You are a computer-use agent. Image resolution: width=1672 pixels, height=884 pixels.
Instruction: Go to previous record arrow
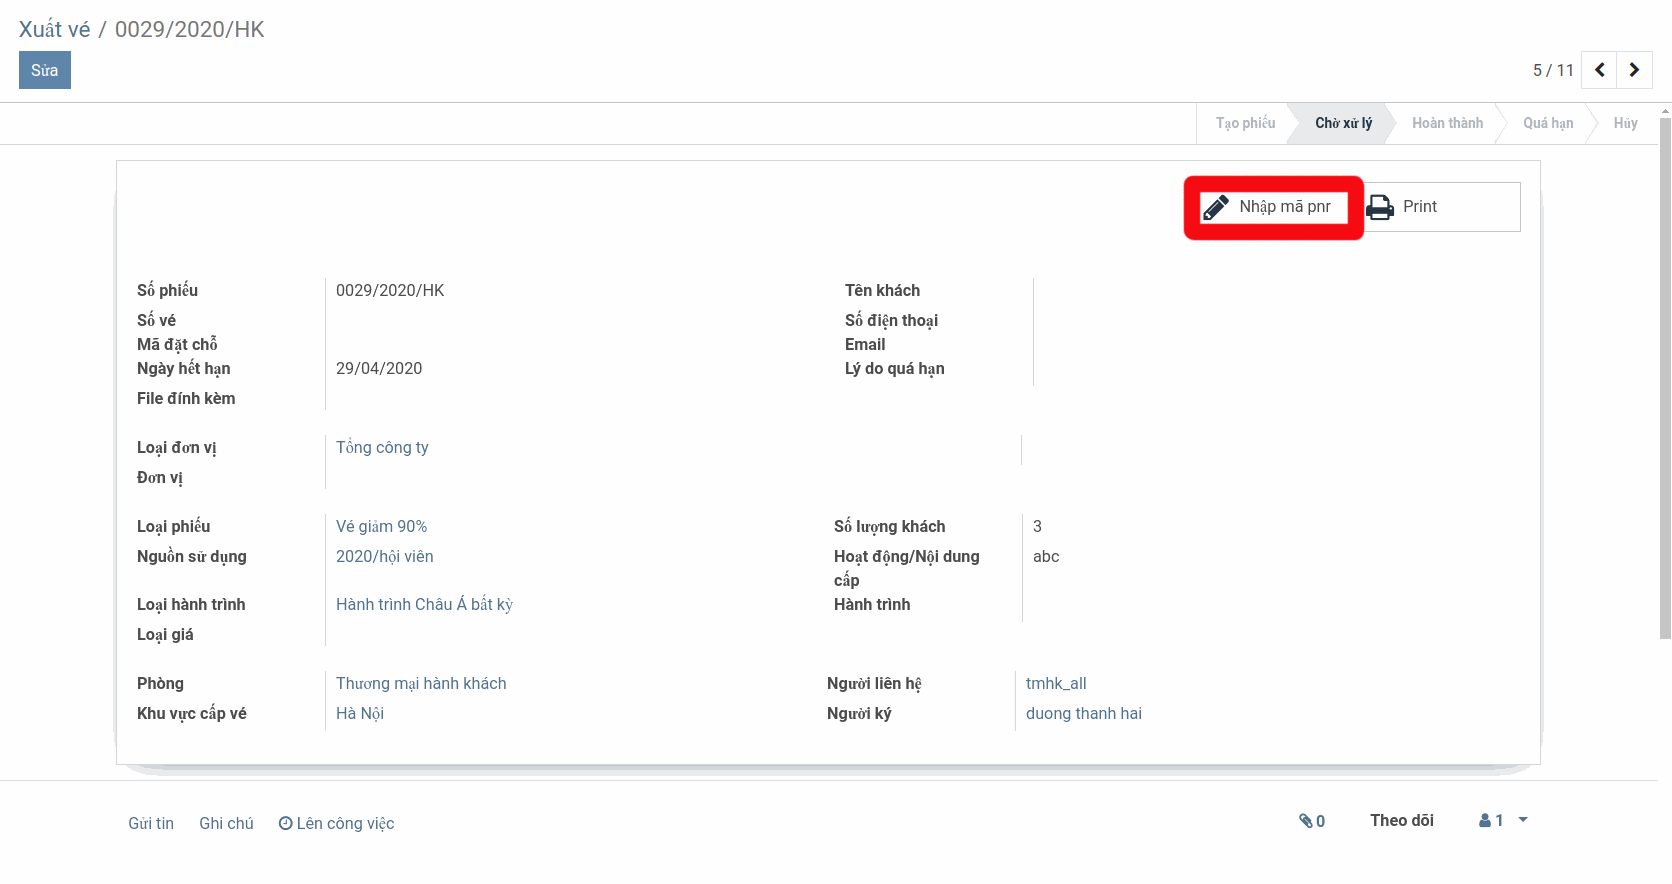click(1599, 70)
